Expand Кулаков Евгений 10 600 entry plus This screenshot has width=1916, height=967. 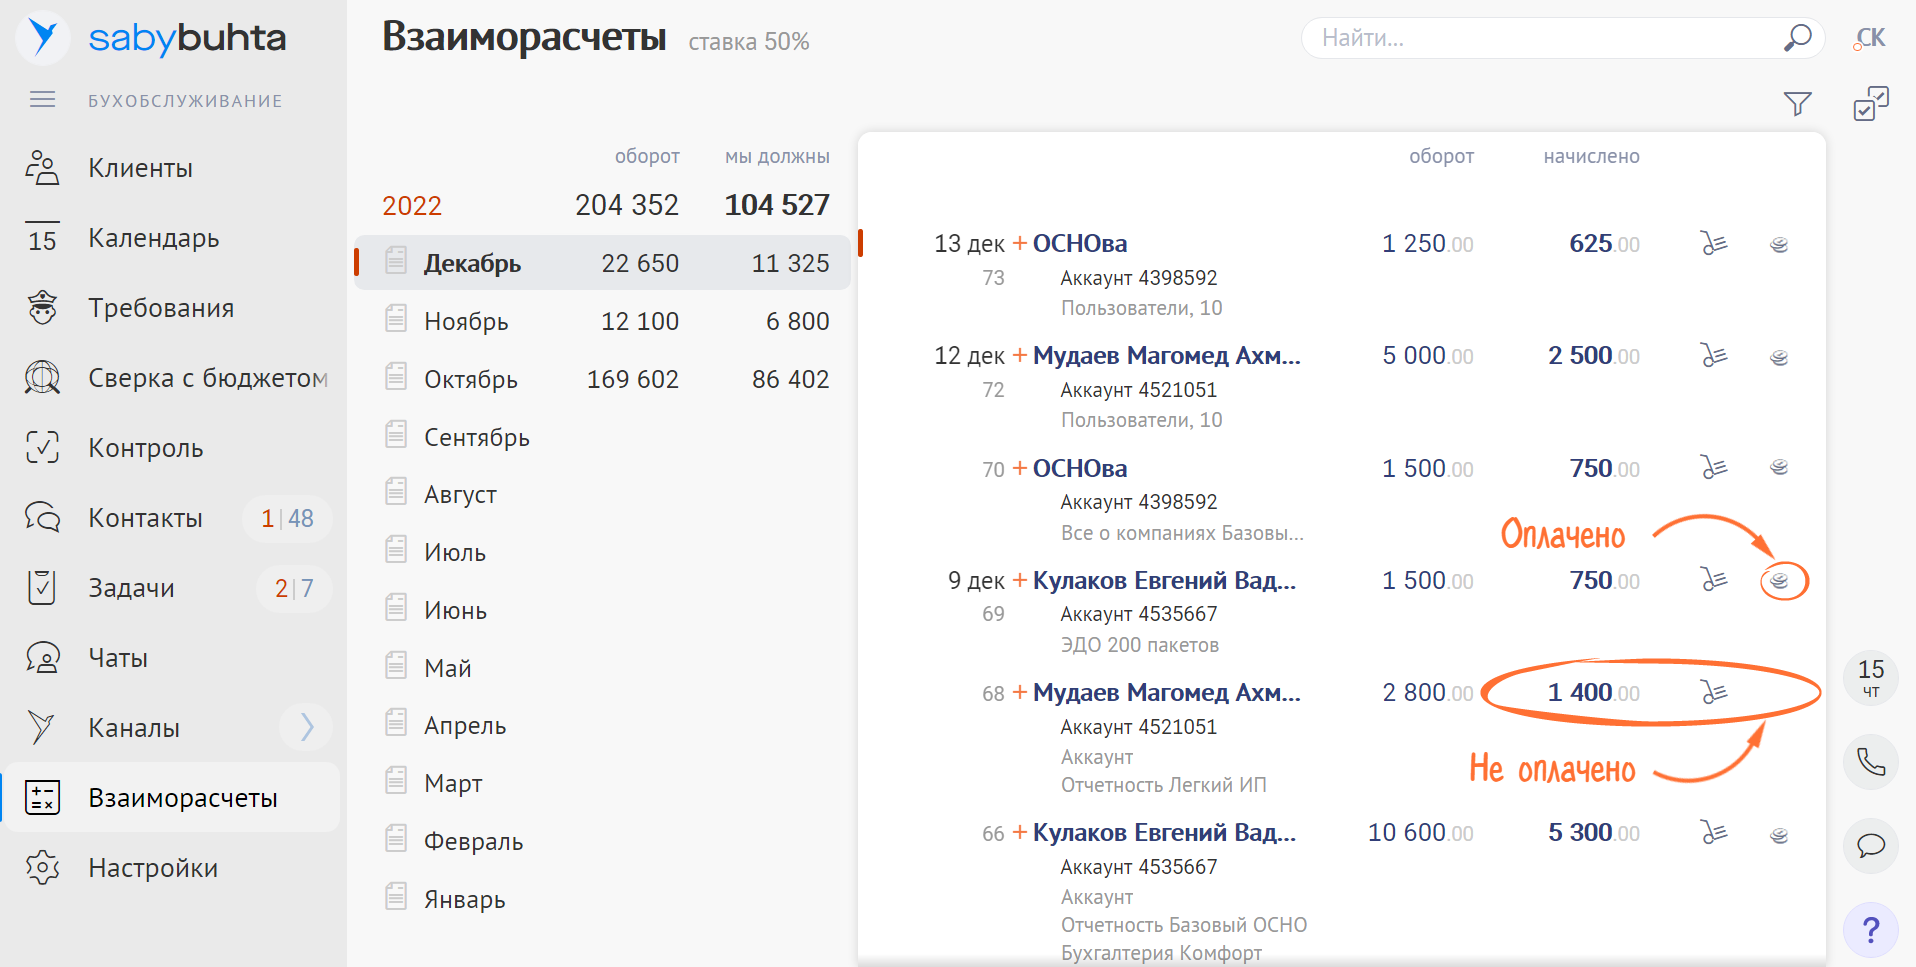coord(1020,832)
